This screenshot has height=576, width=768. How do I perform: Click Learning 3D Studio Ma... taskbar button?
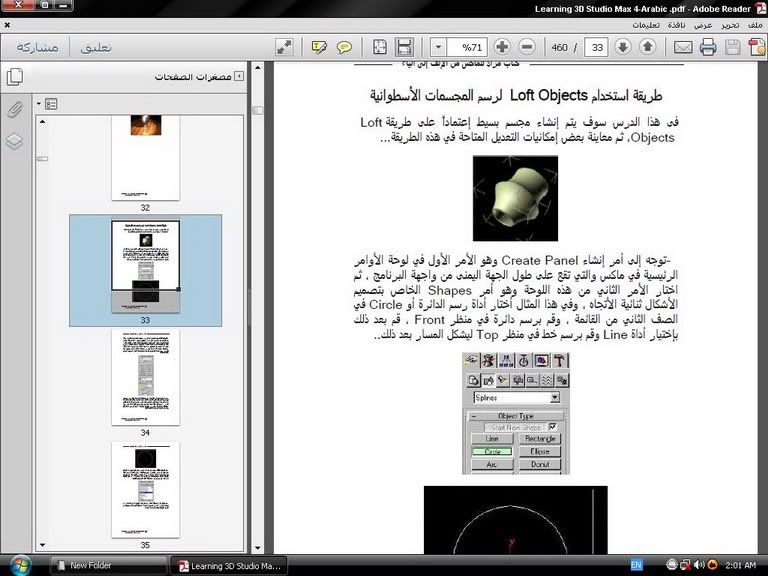click(x=229, y=566)
